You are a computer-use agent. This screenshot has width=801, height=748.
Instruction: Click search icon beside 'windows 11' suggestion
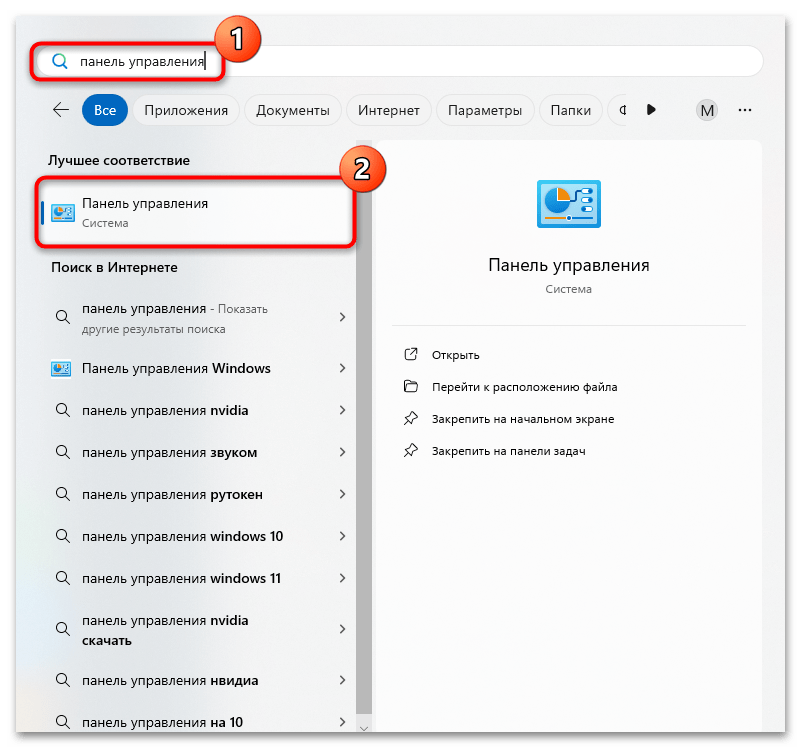tap(62, 577)
